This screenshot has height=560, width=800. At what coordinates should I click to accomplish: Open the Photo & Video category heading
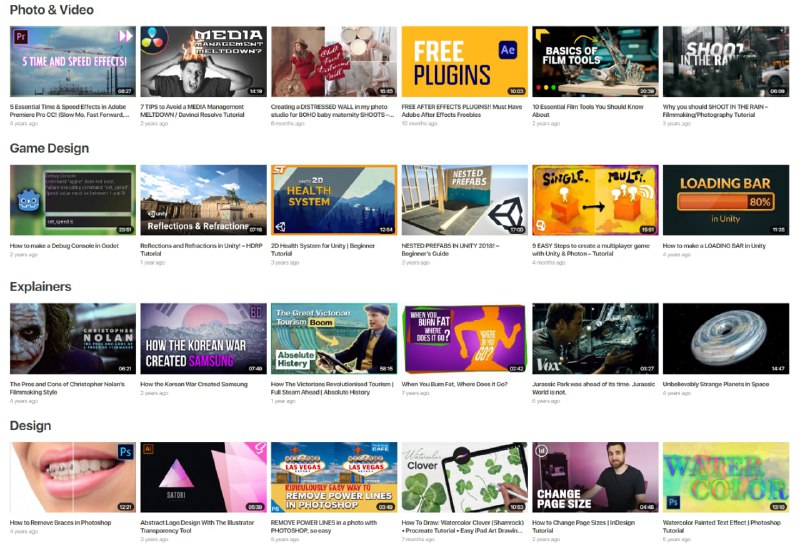click(x=51, y=10)
